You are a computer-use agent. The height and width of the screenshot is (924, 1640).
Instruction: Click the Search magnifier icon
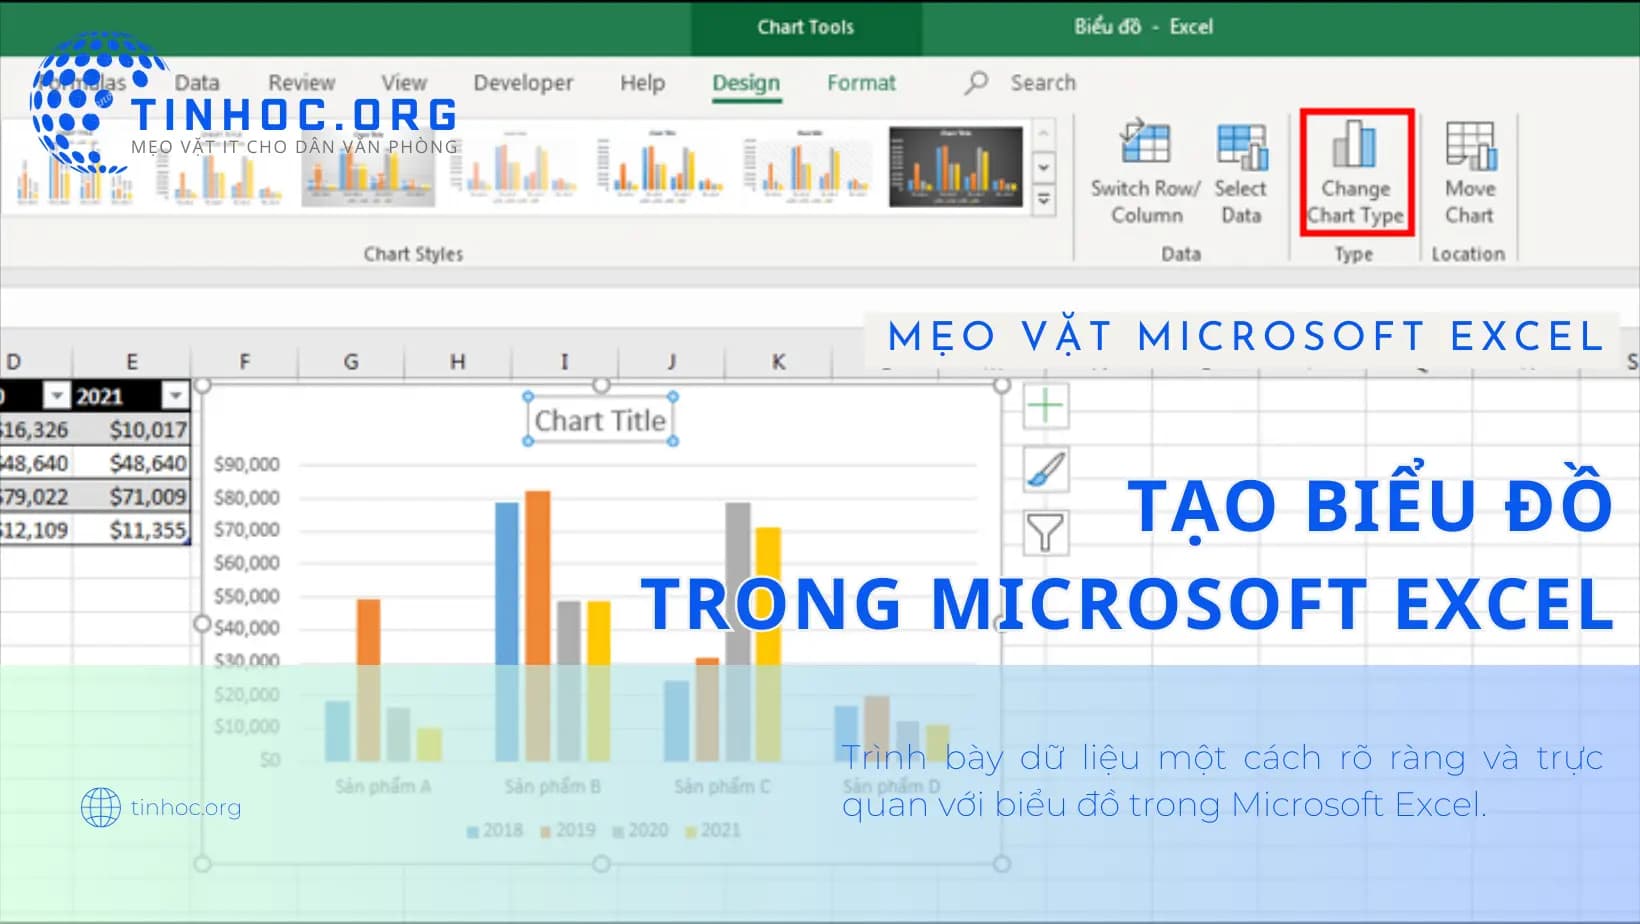click(x=976, y=83)
